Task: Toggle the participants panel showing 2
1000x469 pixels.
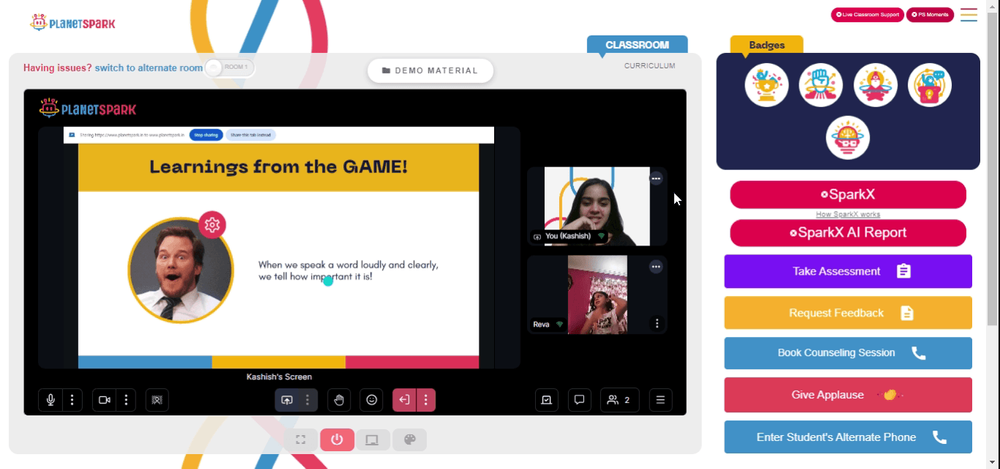Action: pos(619,400)
